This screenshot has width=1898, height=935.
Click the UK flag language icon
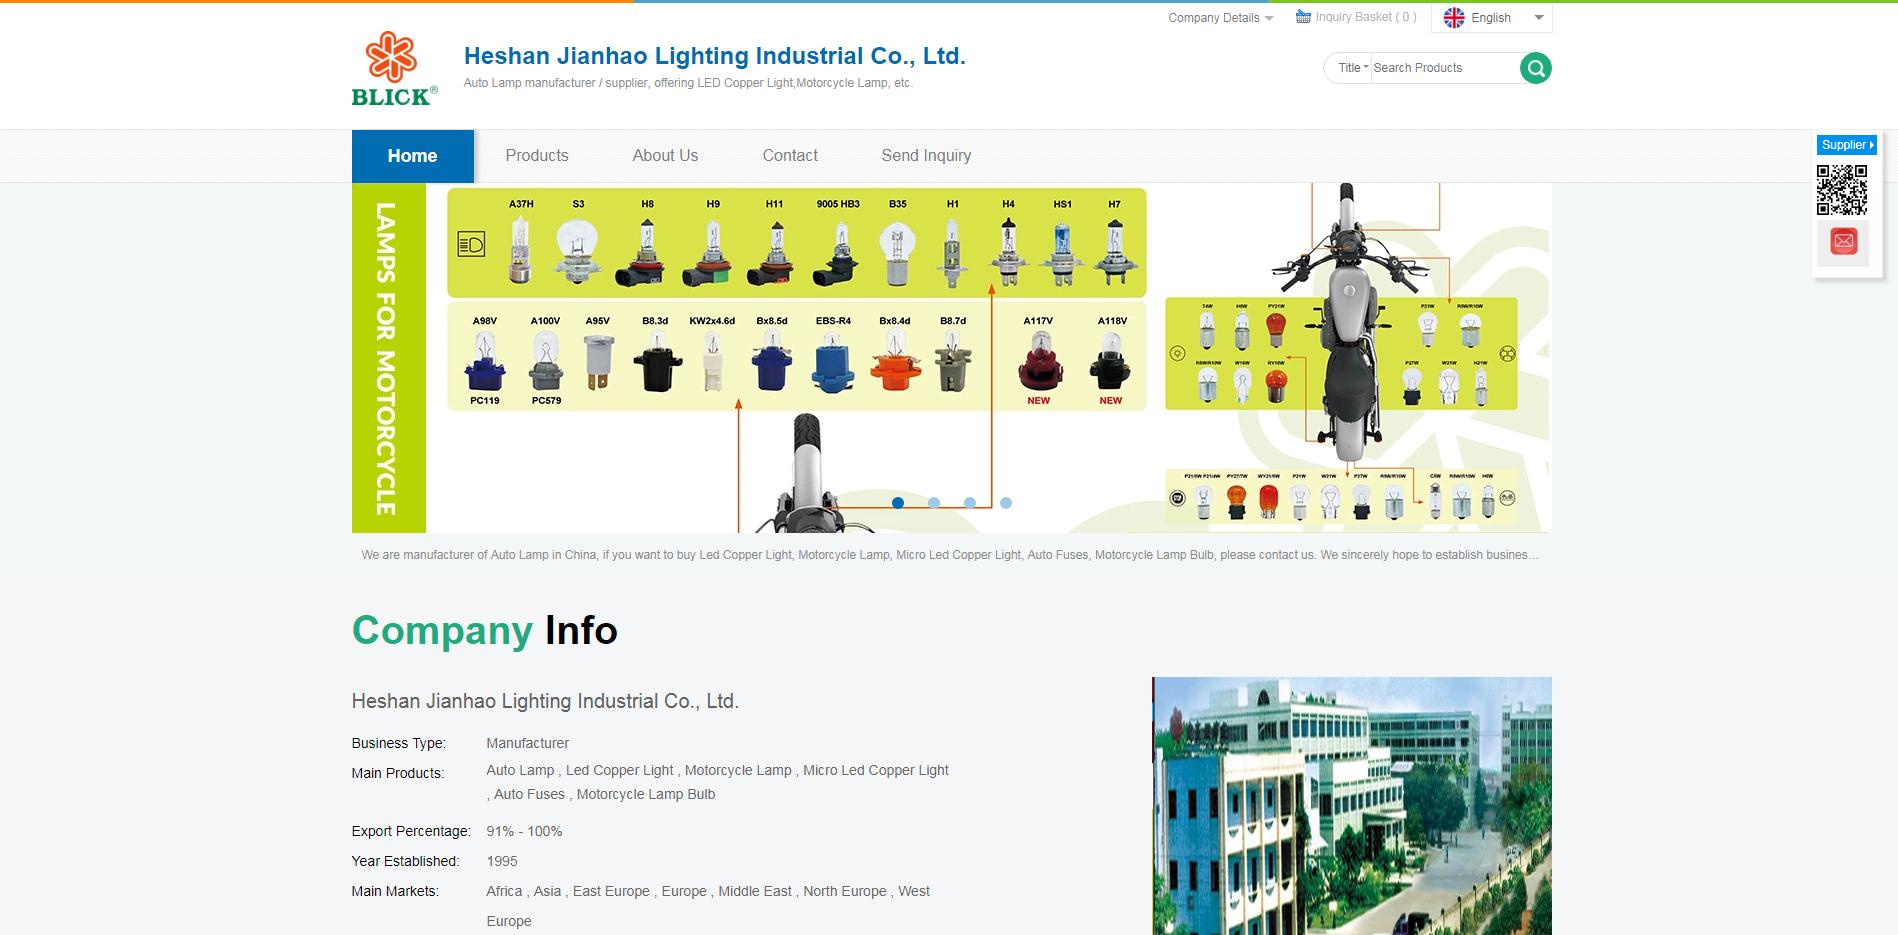click(x=1454, y=18)
